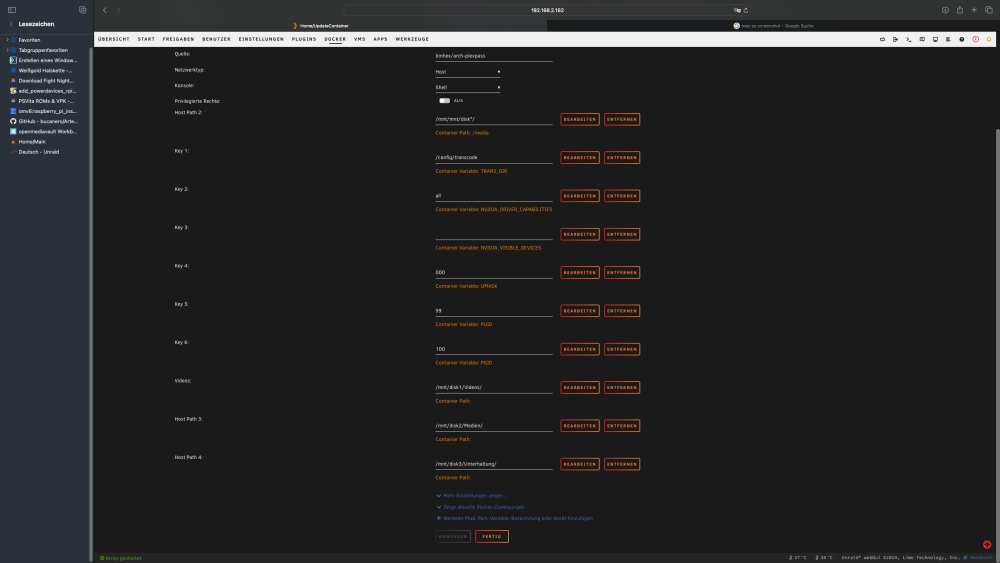Open the Unraid terminal icon
Viewport: 1000px width, 563px height.
click(909, 40)
